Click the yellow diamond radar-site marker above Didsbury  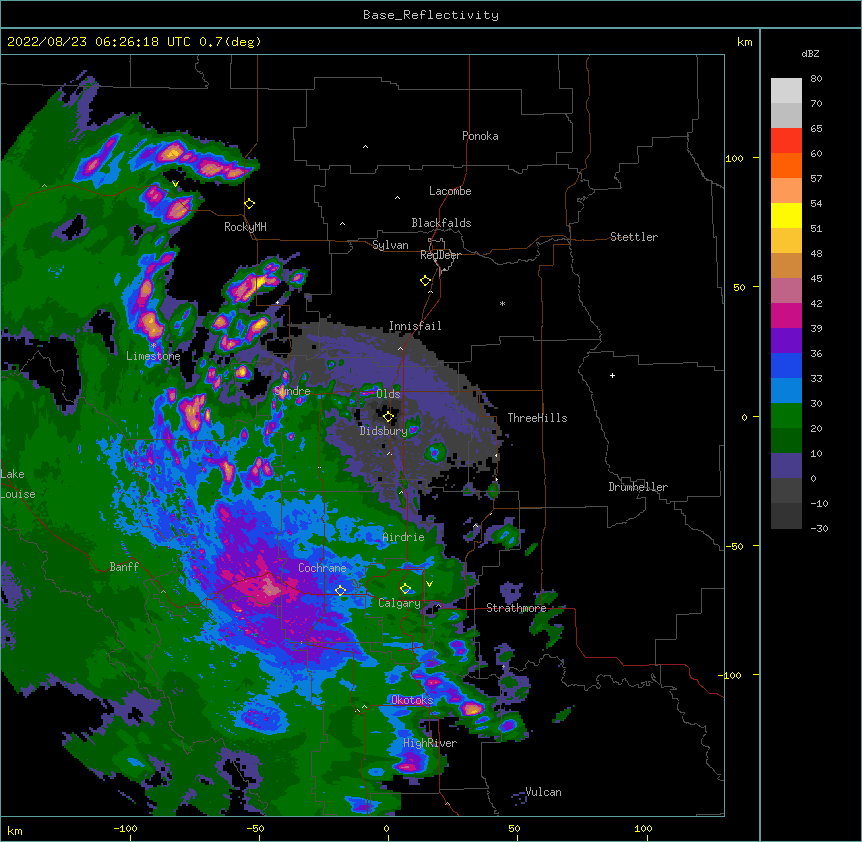coord(389,417)
